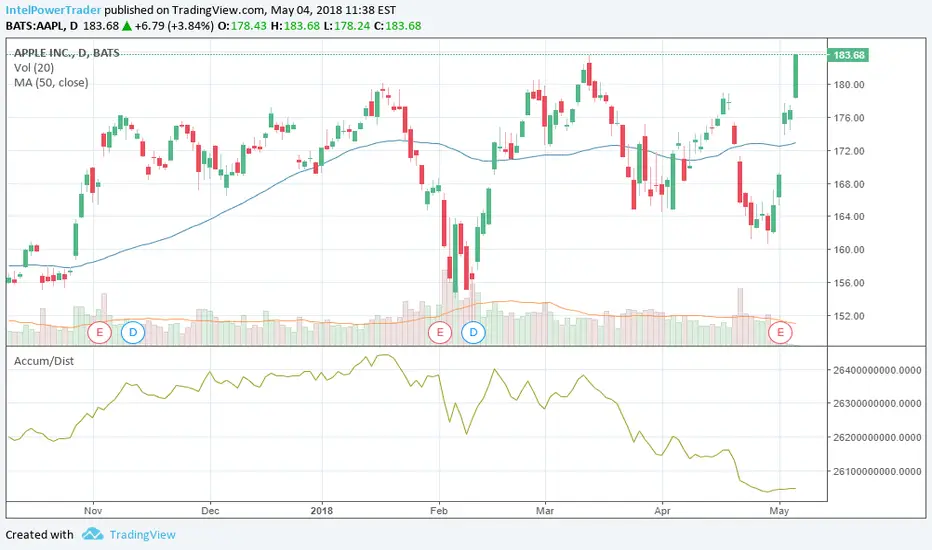Select the Vol (20) indicator label
Viewport: 932px width, 550px height.
34,68
